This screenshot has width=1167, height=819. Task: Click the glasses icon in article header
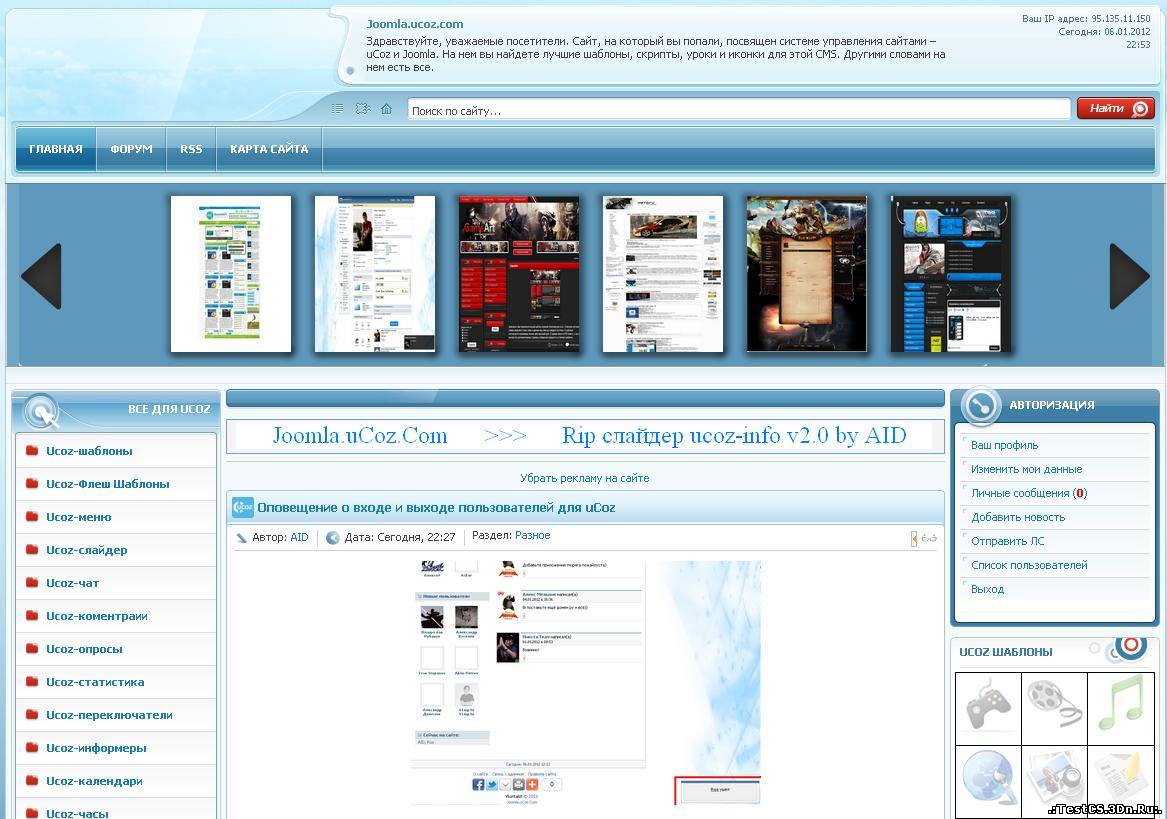point(929,538)
